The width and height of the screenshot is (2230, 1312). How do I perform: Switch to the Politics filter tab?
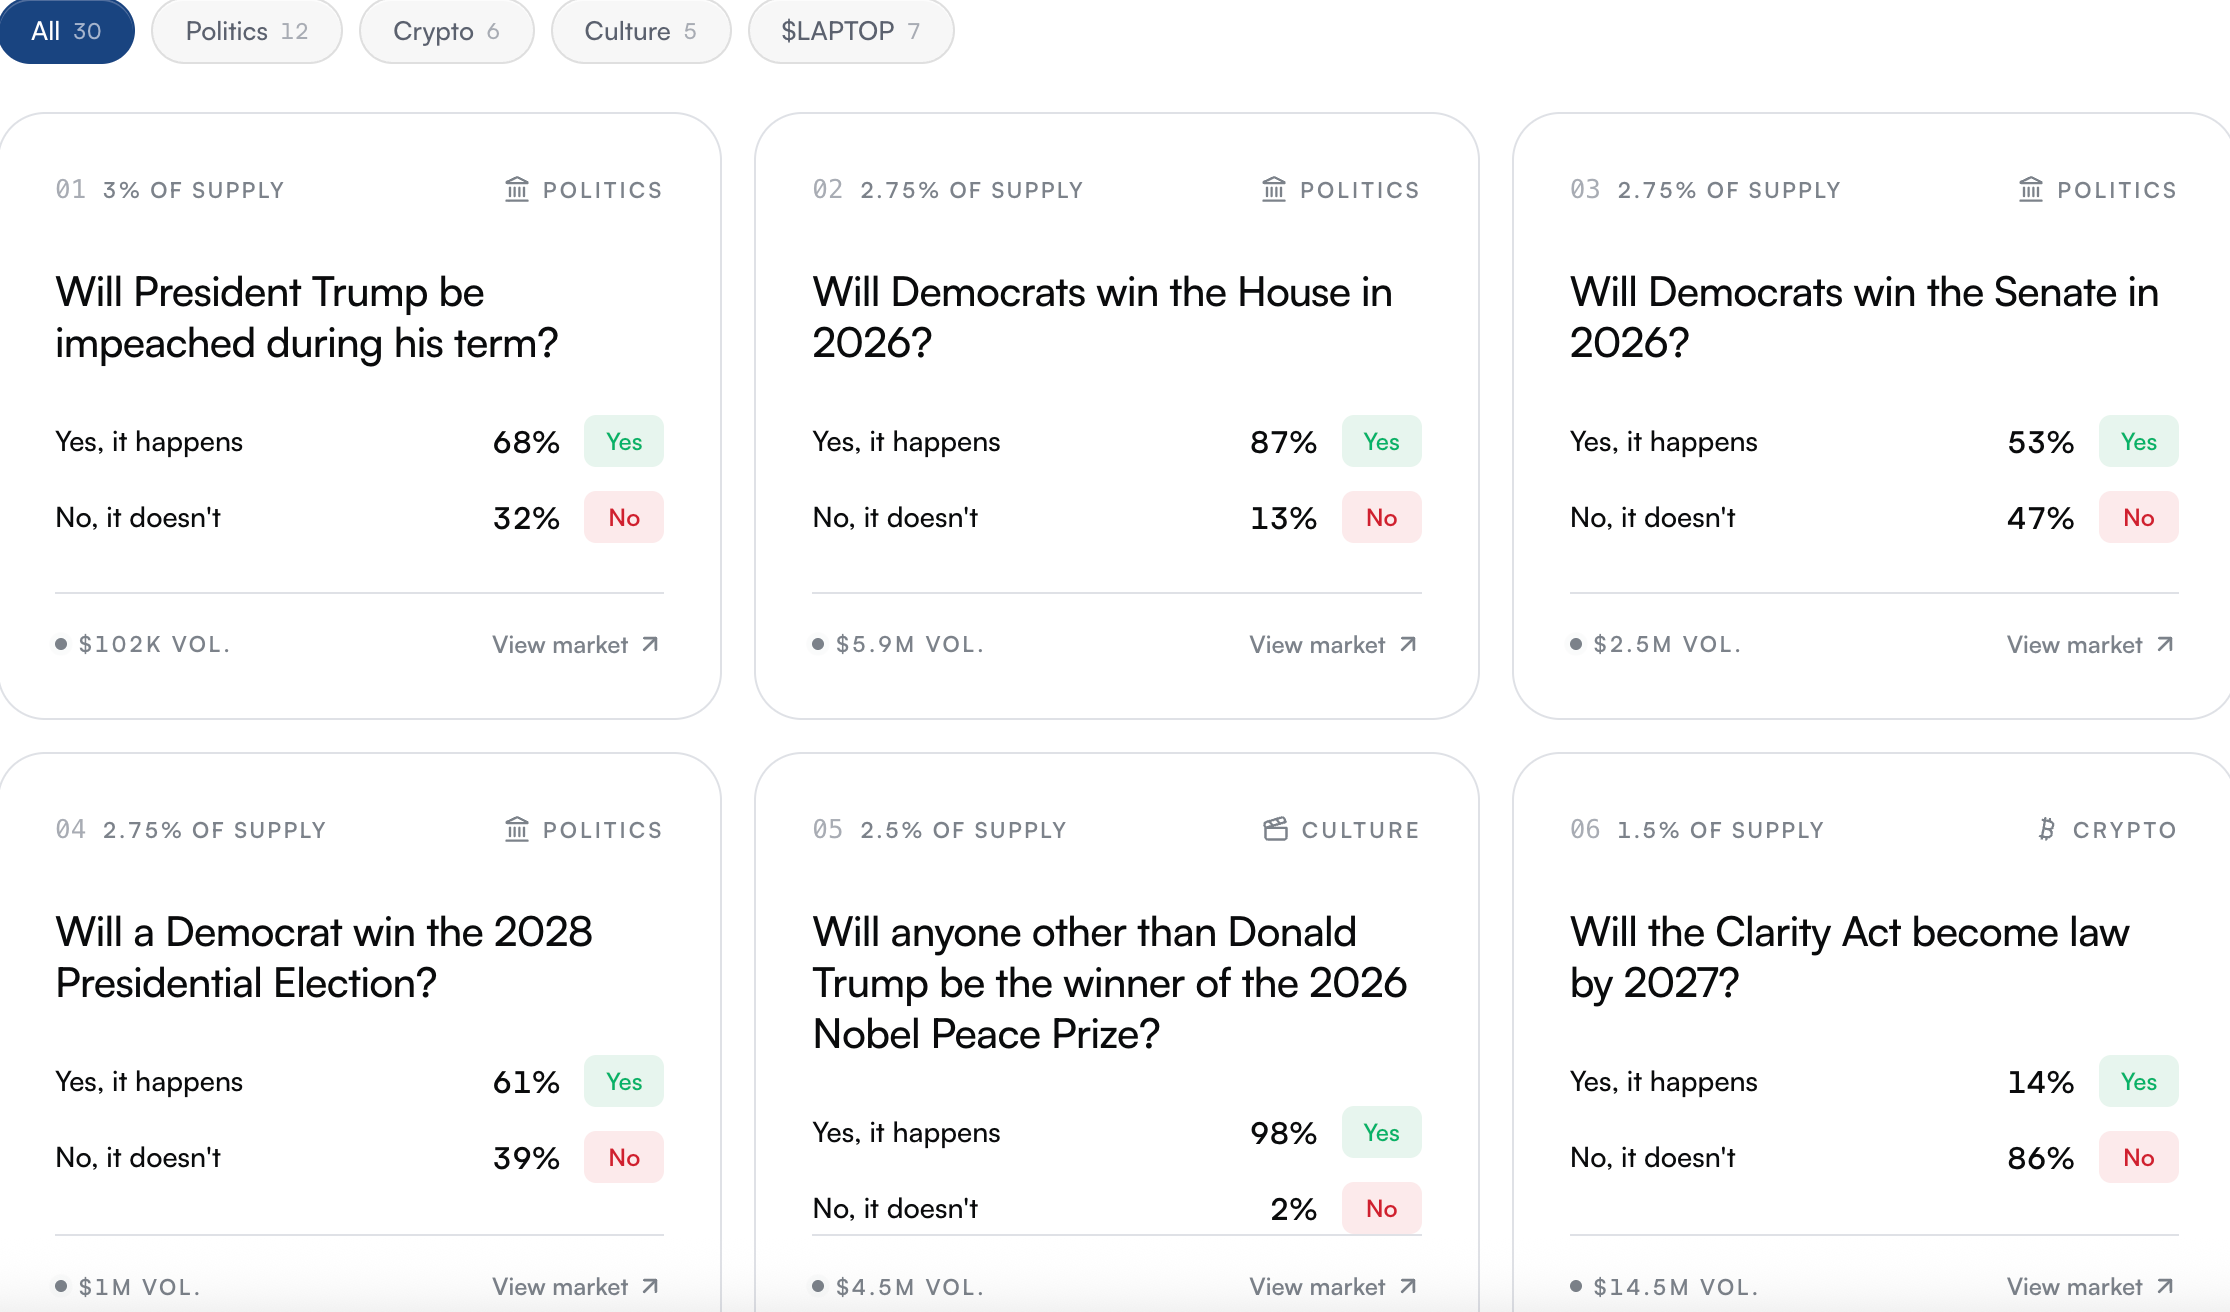[x=247, y=31]
